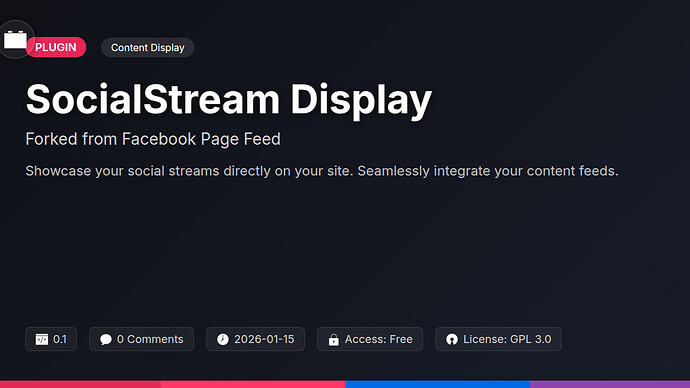Select the PLUGIN badge
This screenshot has width=690, height=388.
pos(56,47)
